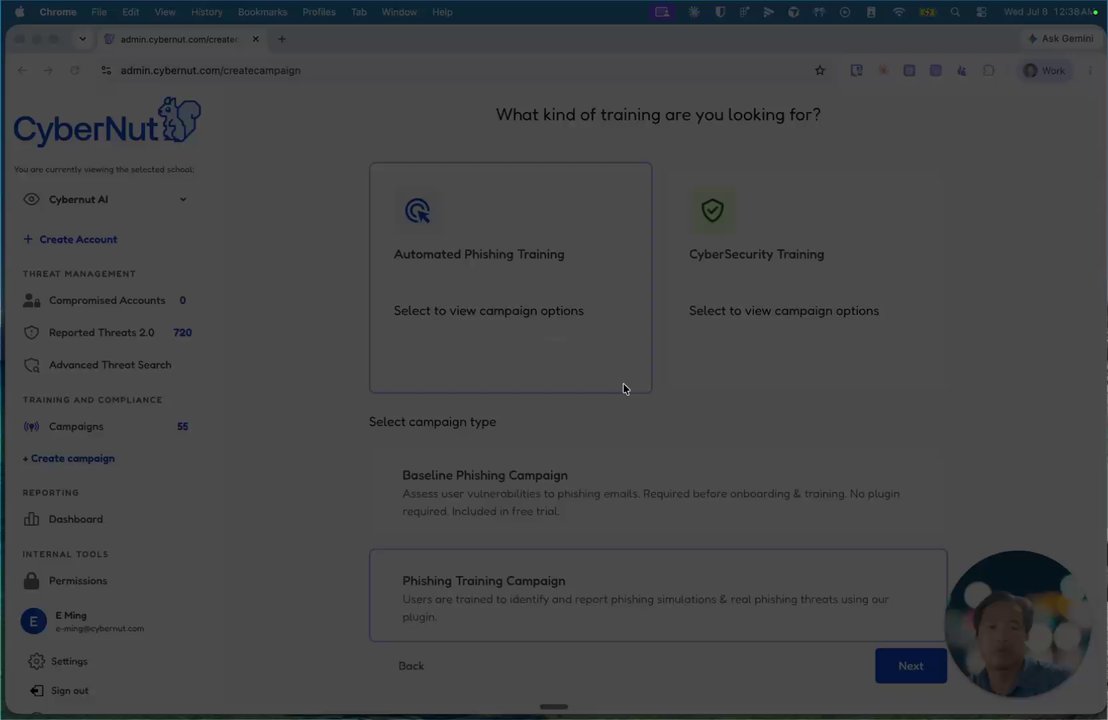
Task: Click the browser forward arrow
Action: (x=48, y=71)
